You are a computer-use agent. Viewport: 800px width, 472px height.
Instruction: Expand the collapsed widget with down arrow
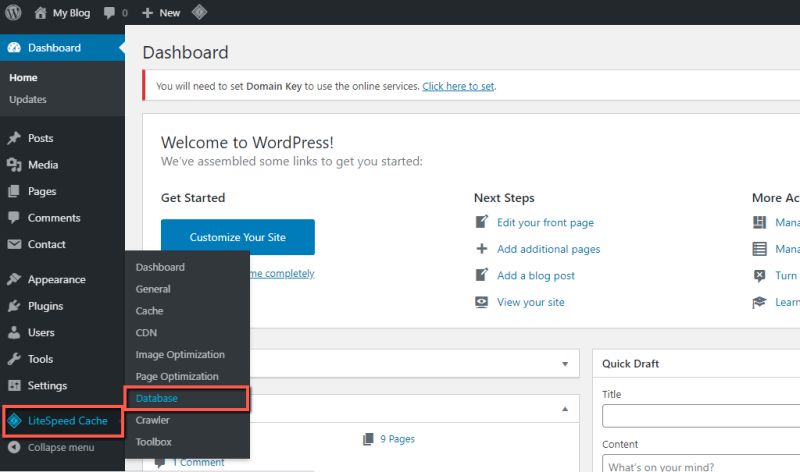(x=565, y=364)
